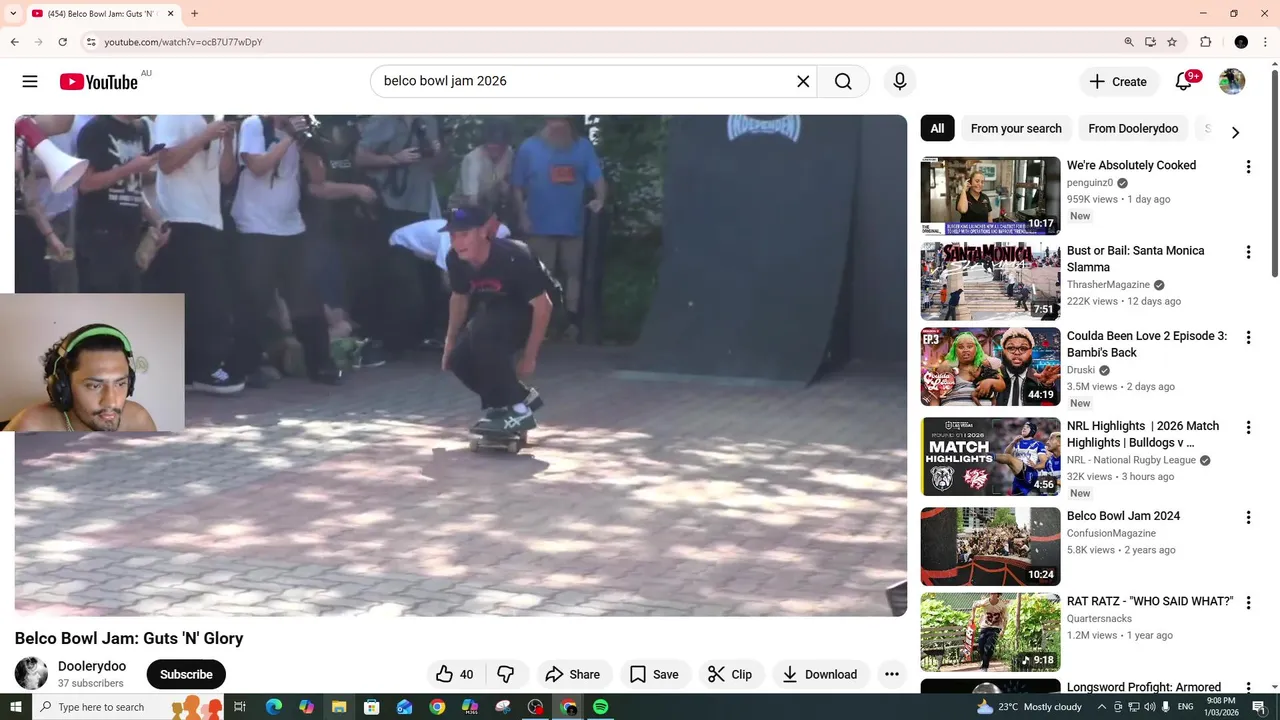The width and height of the screenshot is (1280, 720).
Task: Select From your search chip
Action: (1016, 128)
